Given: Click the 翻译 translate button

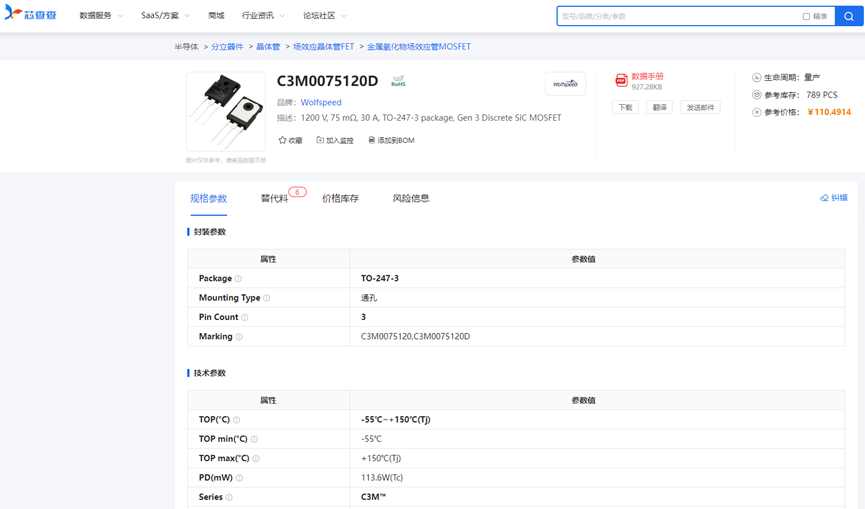Looking at the screenshot, I should [659, 108].
